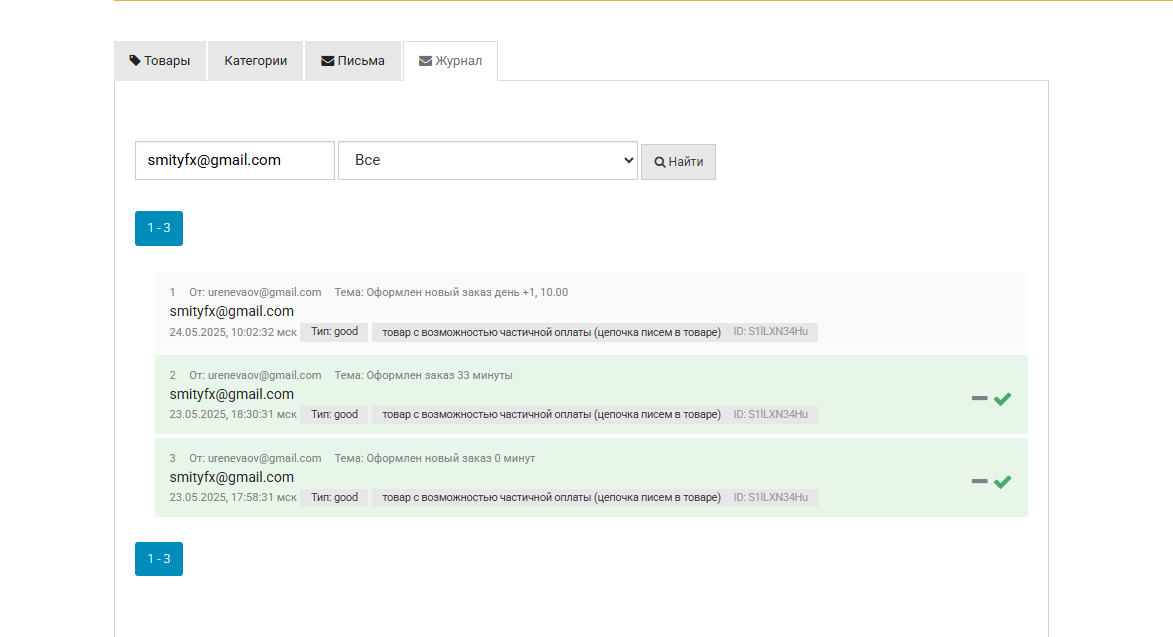This screenshot has width=1173, height=637.
Task: Open the Товары tab
Action: (x=160, y=61)
